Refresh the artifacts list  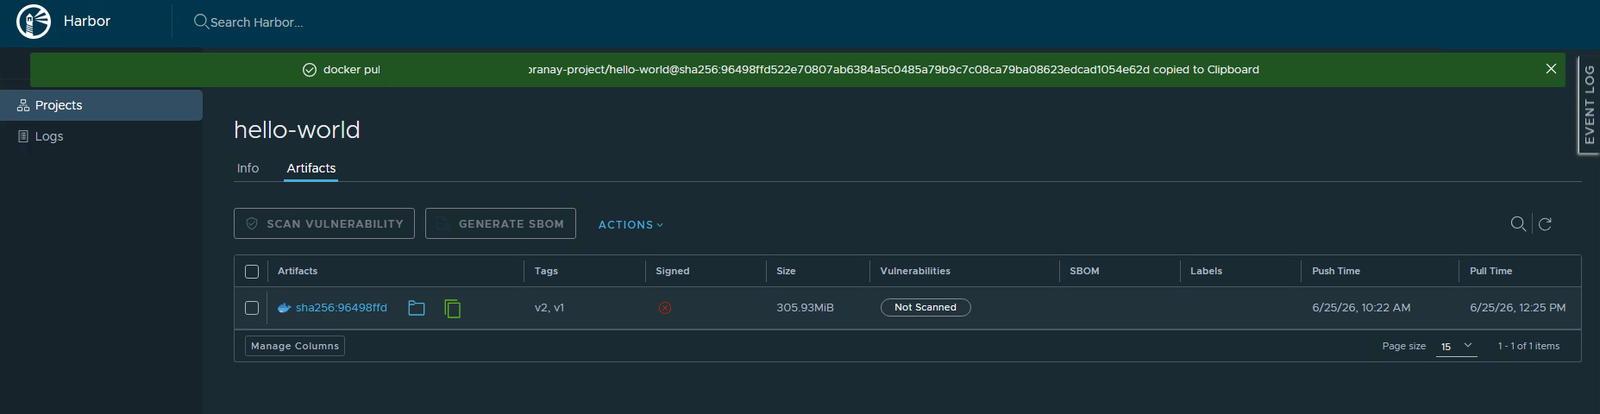pyautogui.click(x=1545, y=224)
